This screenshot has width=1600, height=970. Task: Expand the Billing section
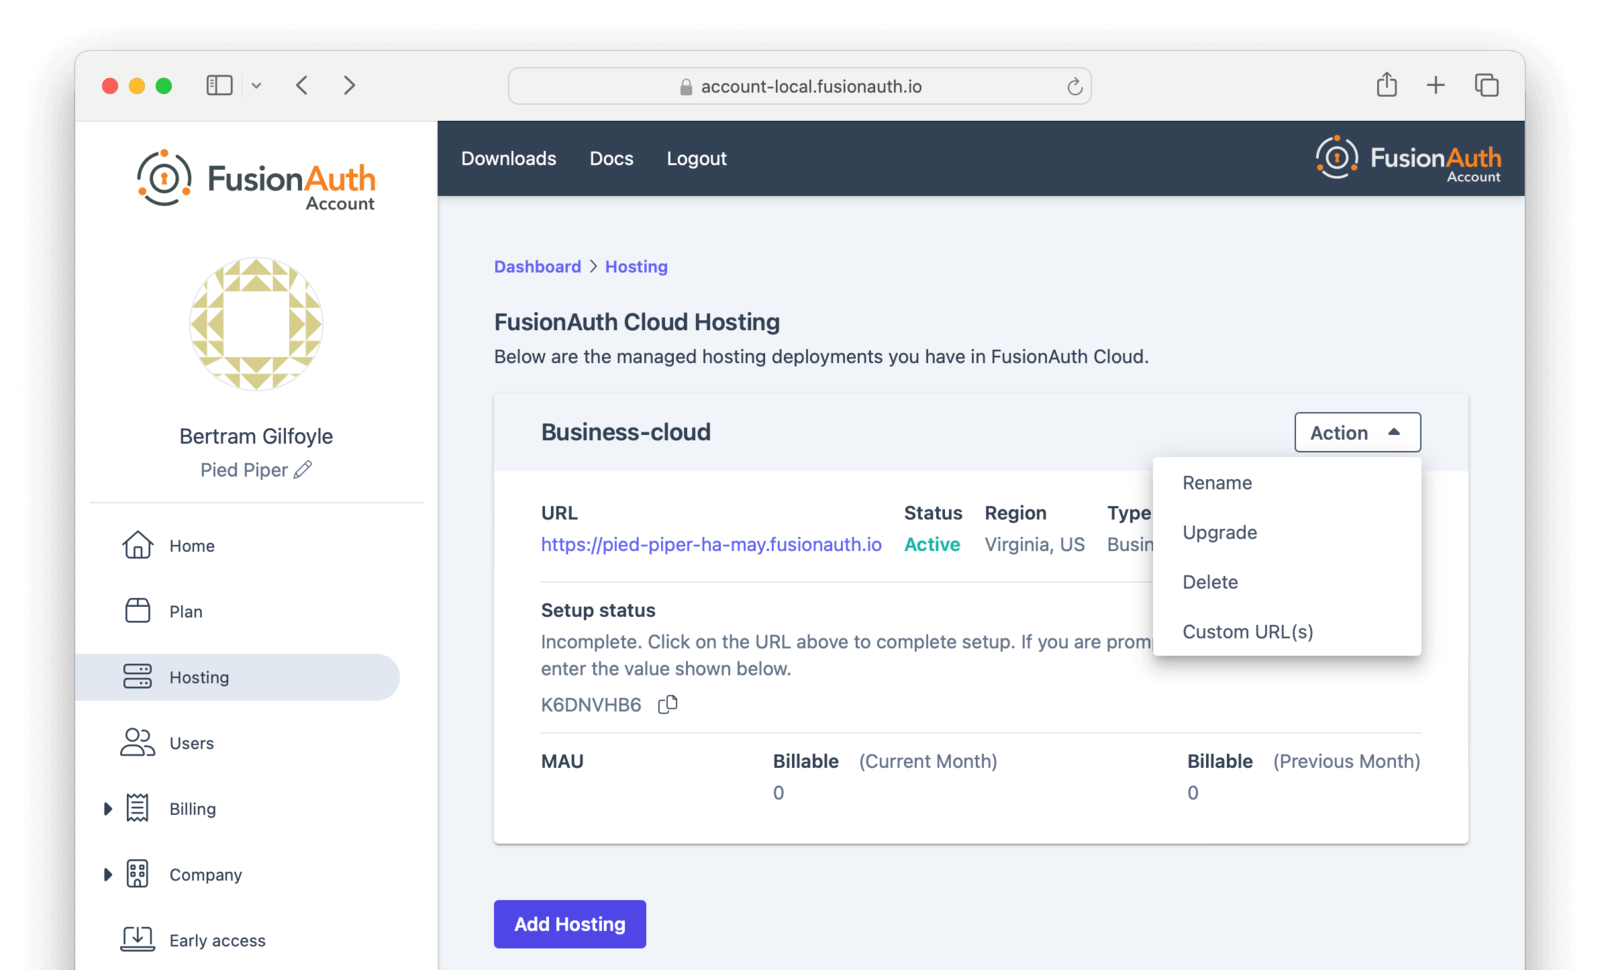tap(108, 808)
